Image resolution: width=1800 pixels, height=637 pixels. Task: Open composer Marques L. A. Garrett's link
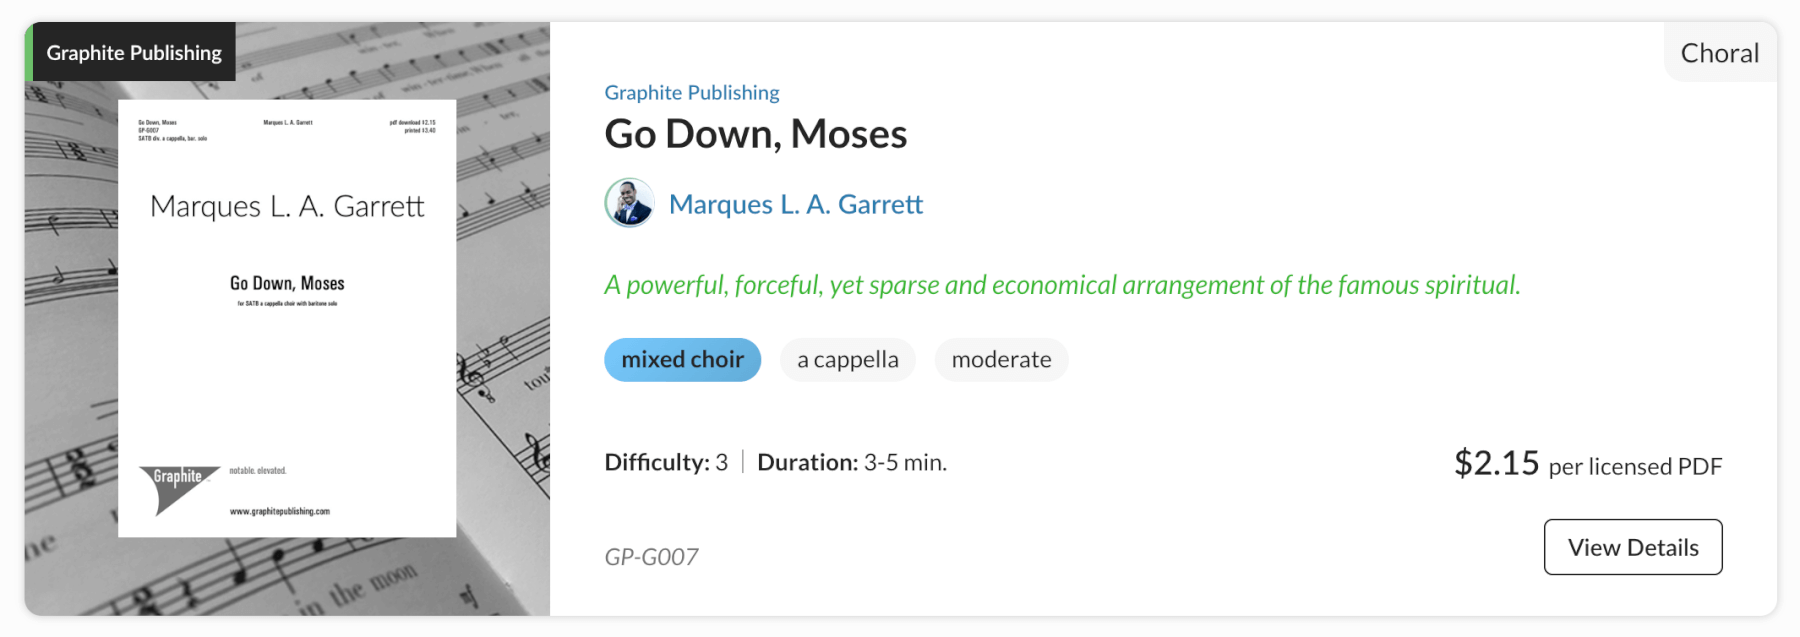[795, 205]
